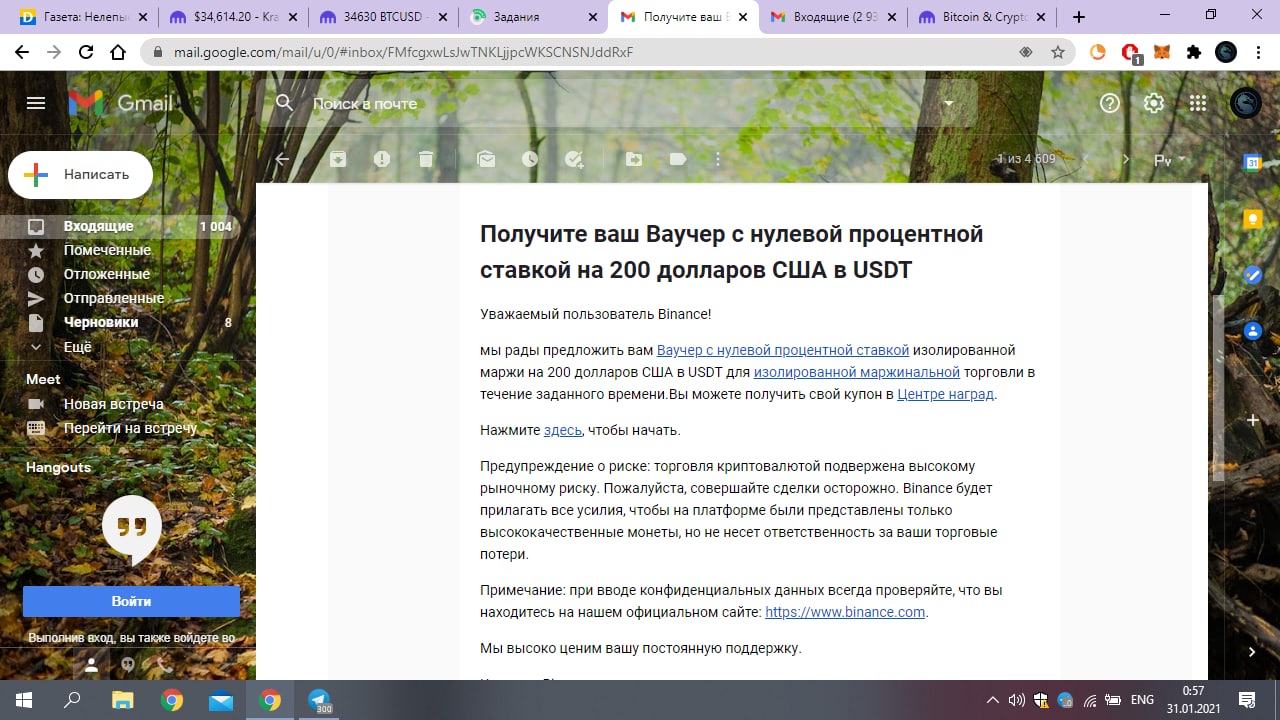Open the Gmail support help icon

click(x=1109, y=103)
